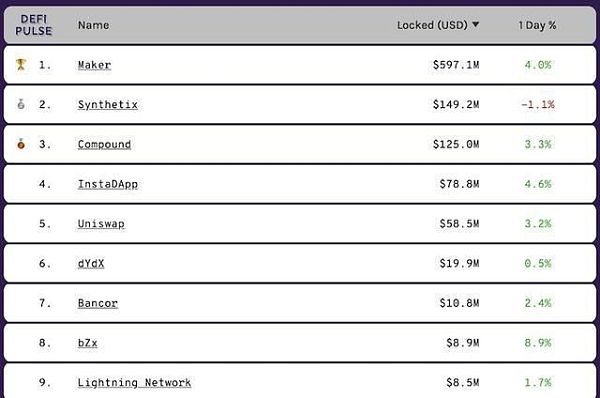Toggle the Locked (USD) sort arrow
The width and height of the screenshot is (600, 398).
tap(475, 24)
